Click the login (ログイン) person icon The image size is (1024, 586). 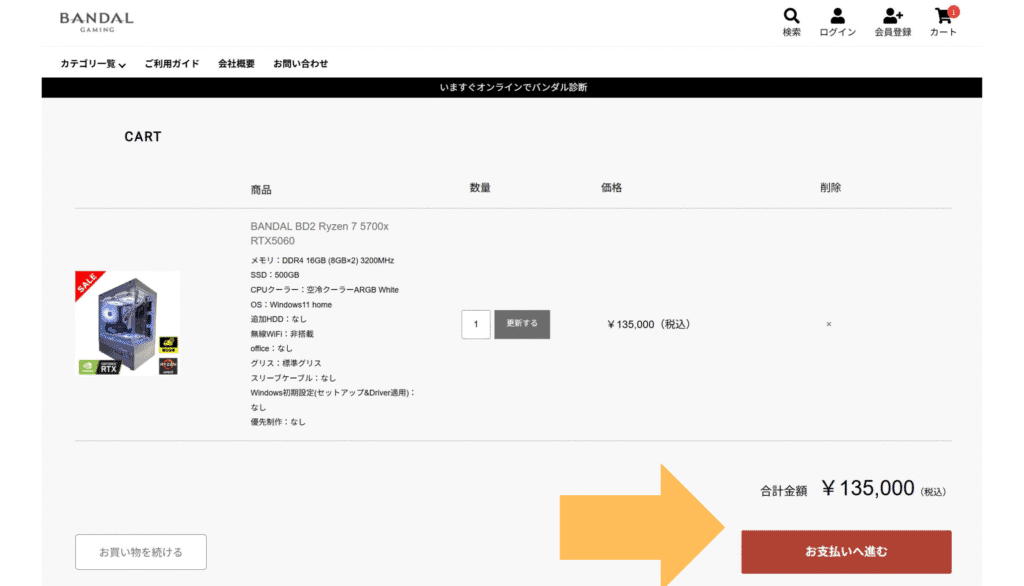837,22
